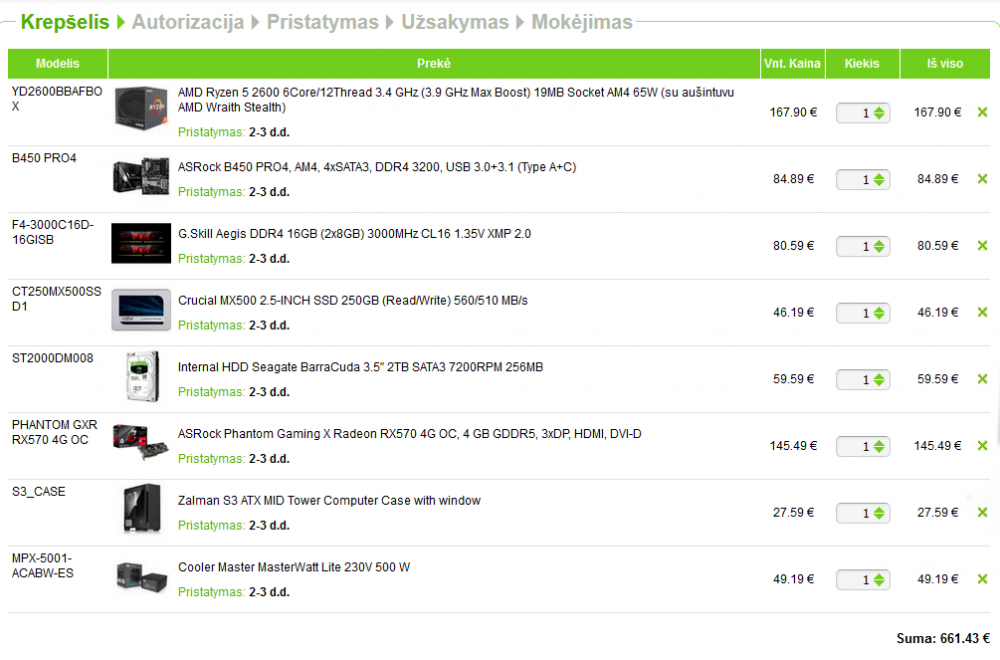Adjust quantity stepper for Zalman S3 case
The width and height of the screenshot is (1000, 660).
(x=879, y=513)
